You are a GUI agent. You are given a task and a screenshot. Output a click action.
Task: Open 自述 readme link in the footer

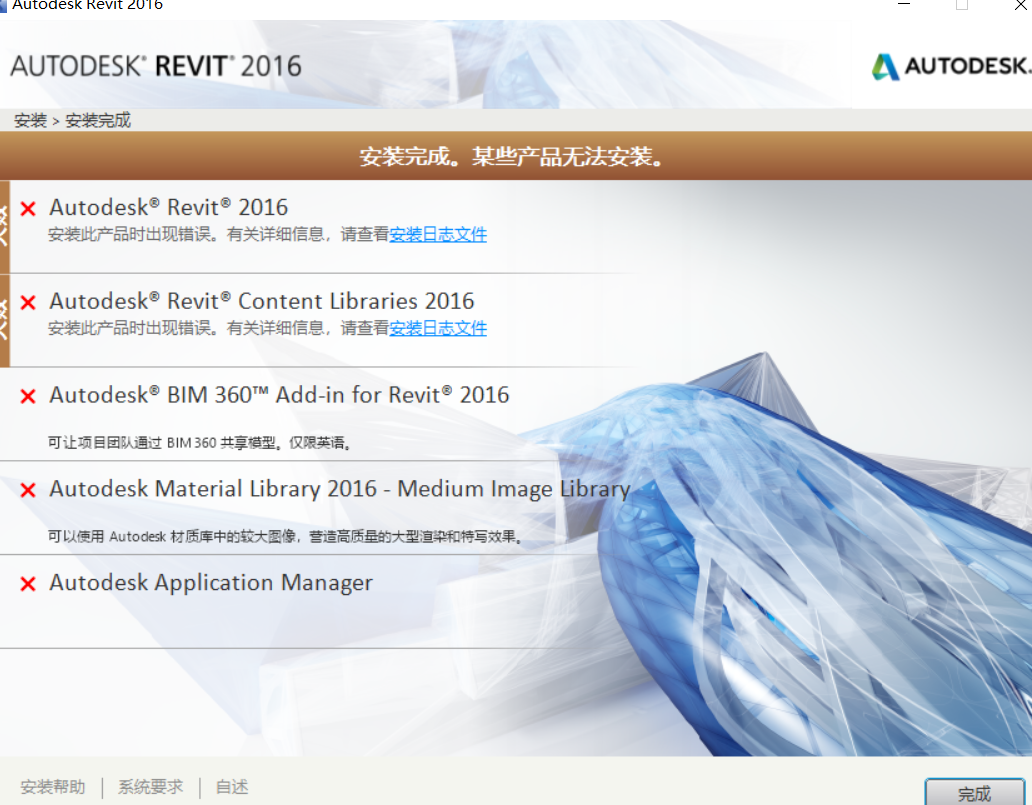[x=232, y=787]
